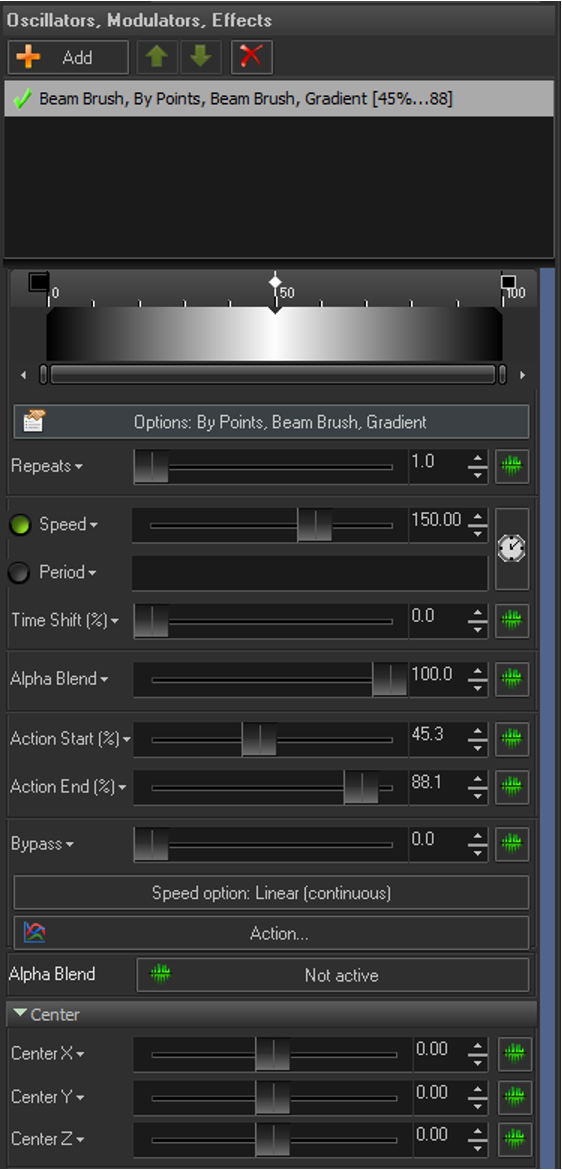The width and height of the screenshot is (562, 1170).
Task: Collapse the Center section
Action: pyautogui.click(x=20, y=1014)
